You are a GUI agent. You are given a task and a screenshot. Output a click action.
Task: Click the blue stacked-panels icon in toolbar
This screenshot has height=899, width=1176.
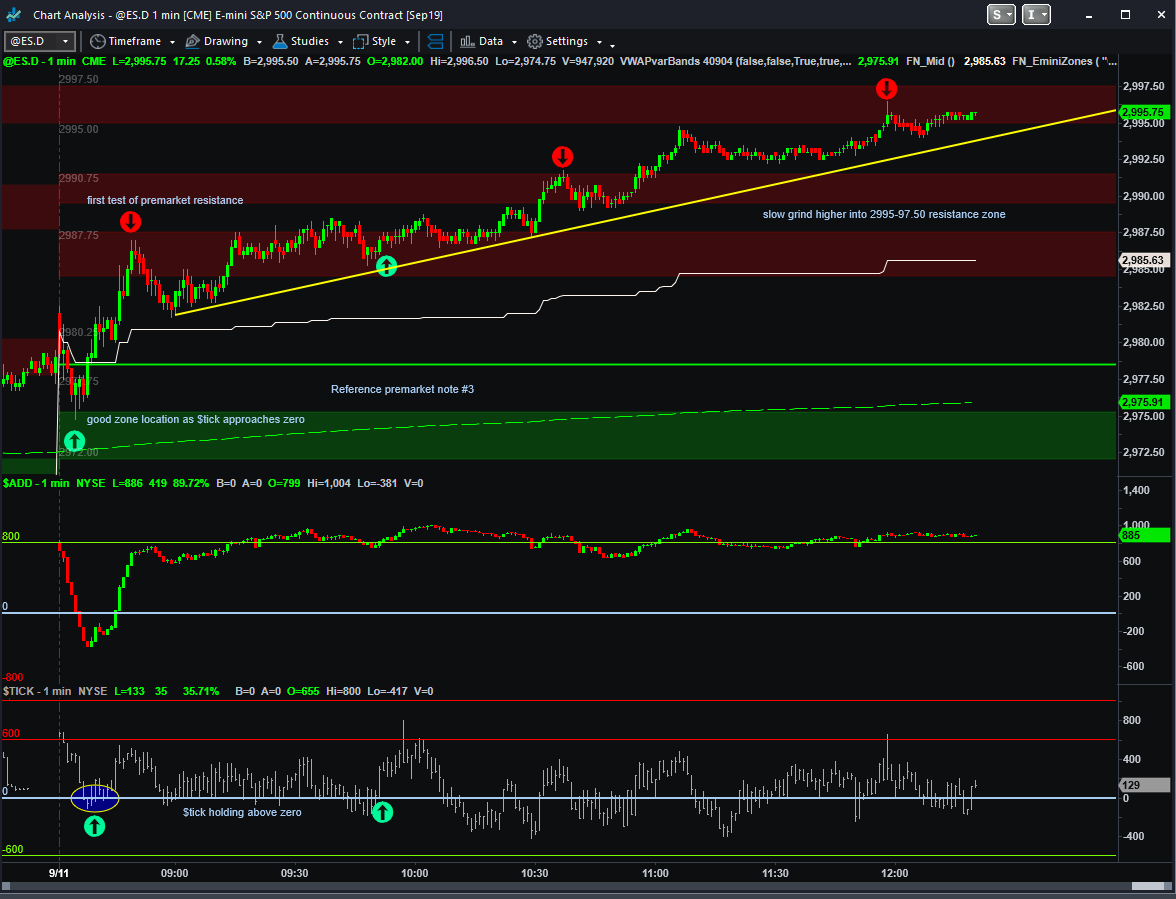pyautogui.click(x=435, y=41)
